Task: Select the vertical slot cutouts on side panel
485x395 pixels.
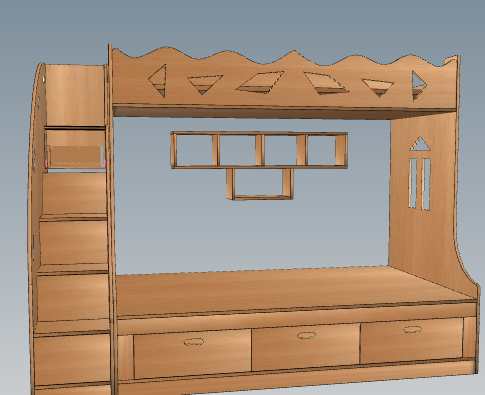Action: 419,184
